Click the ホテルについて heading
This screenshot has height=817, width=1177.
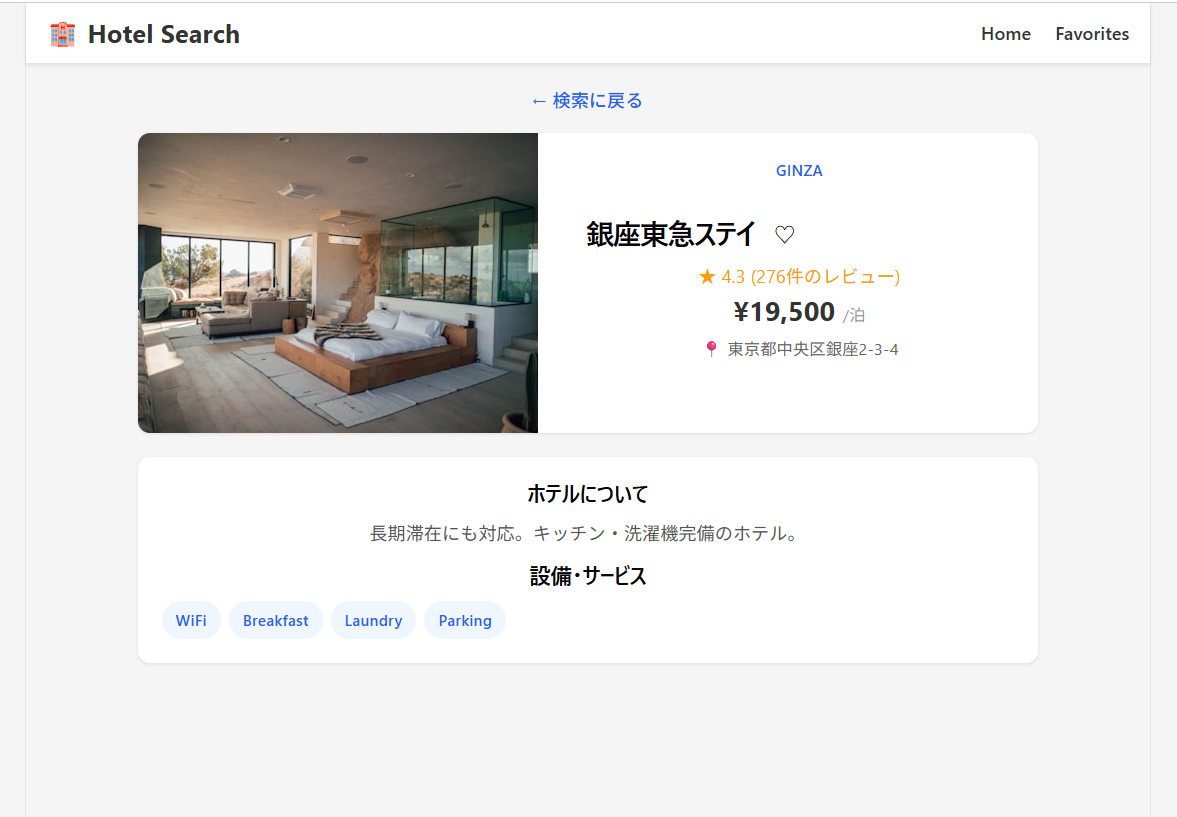coord(588,494)
